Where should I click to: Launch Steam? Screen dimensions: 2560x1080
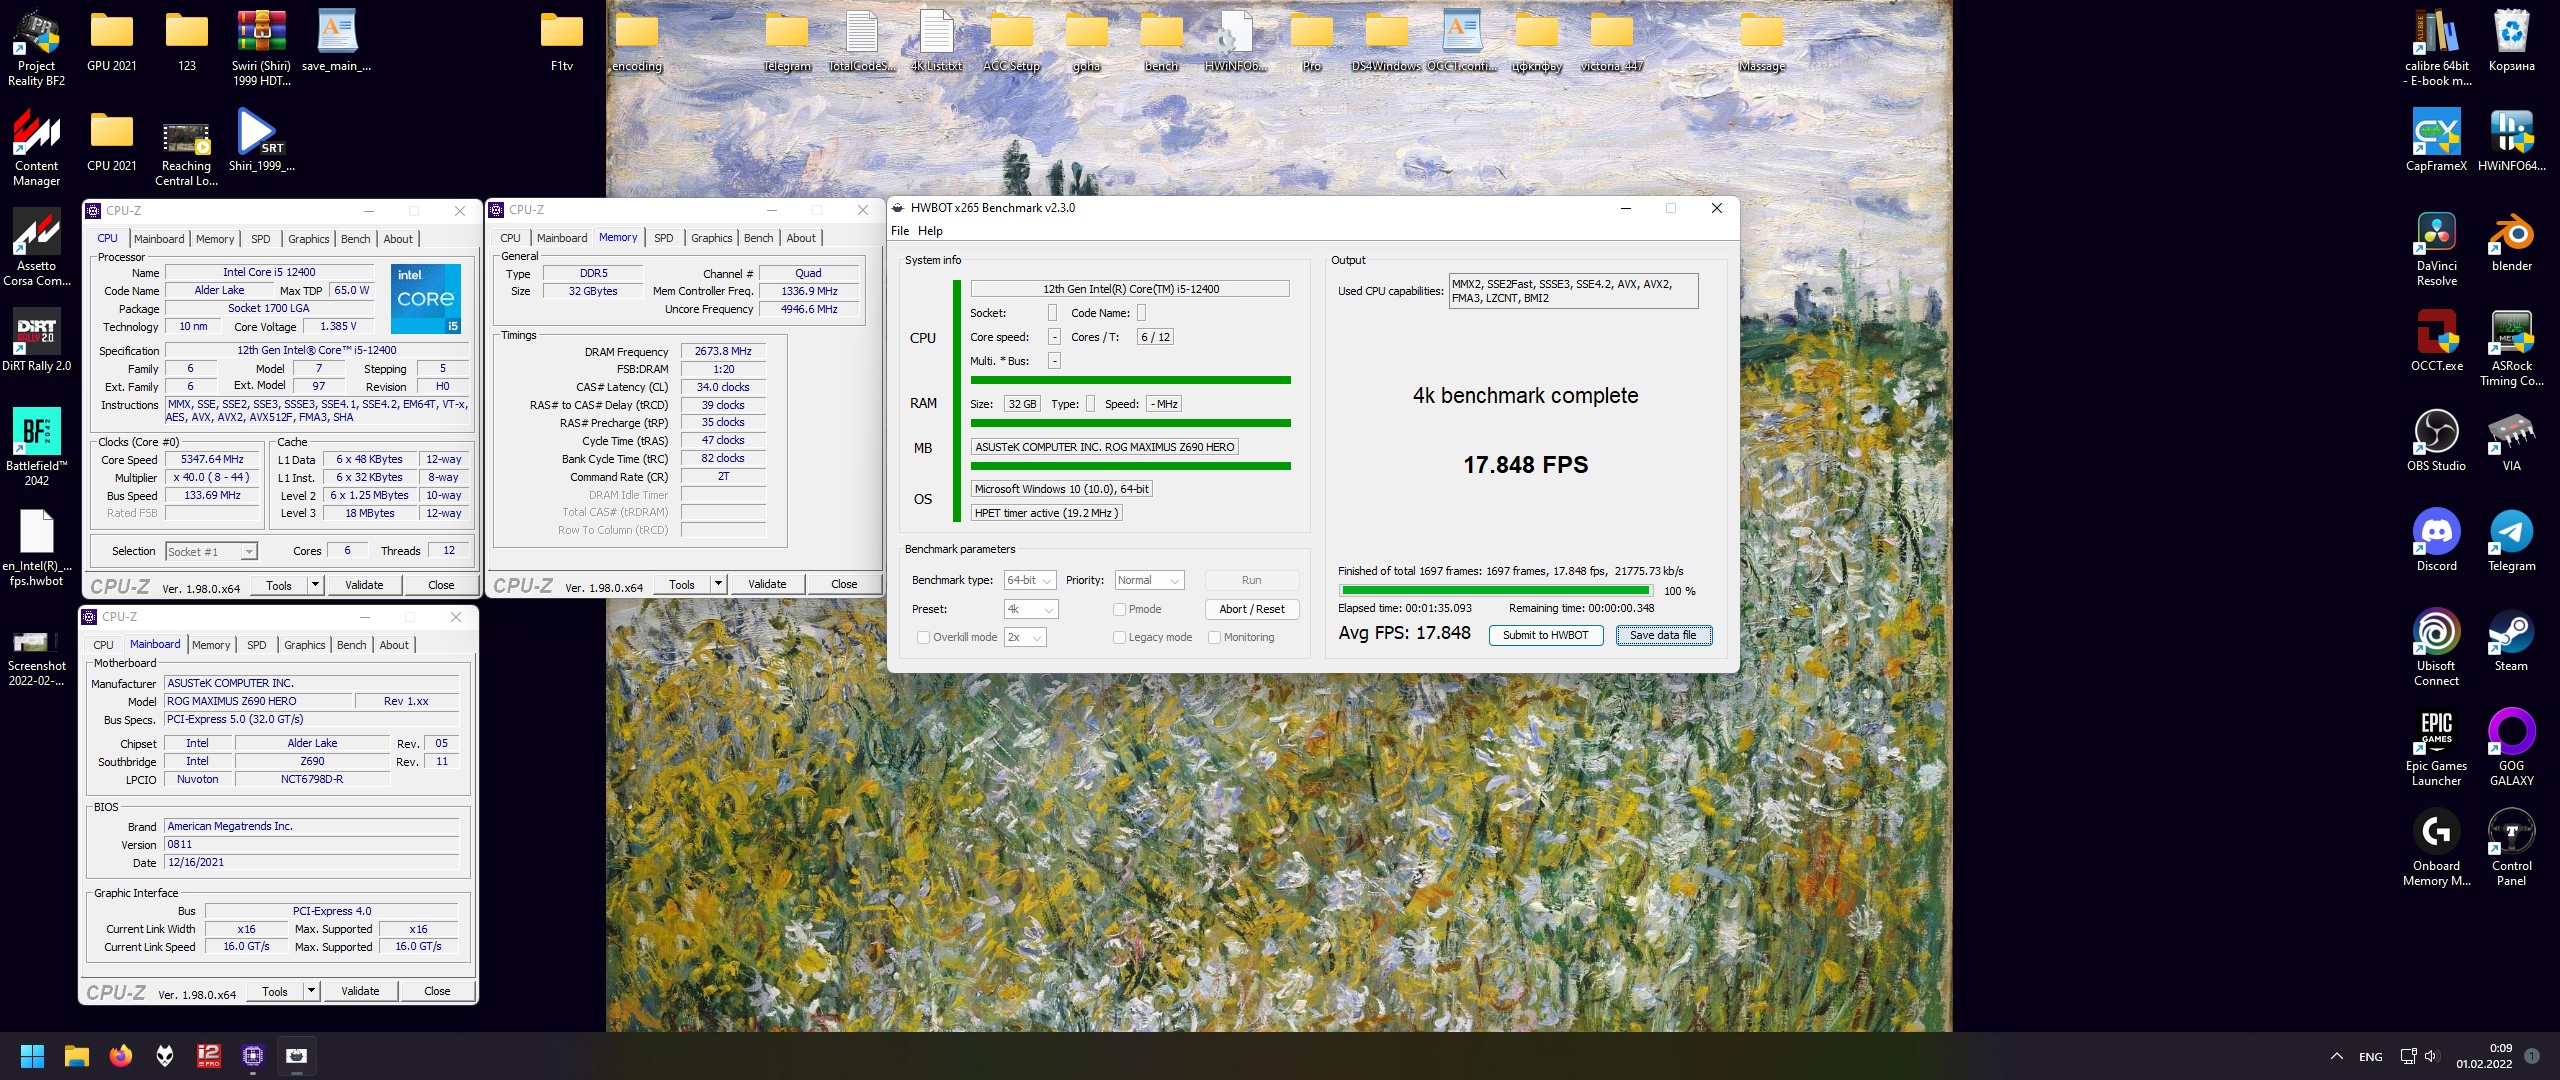tap(2512, 641)
